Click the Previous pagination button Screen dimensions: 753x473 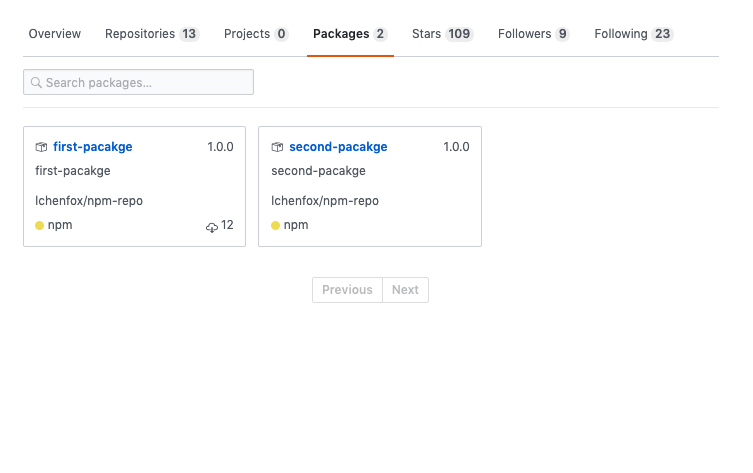pos(347,290)
